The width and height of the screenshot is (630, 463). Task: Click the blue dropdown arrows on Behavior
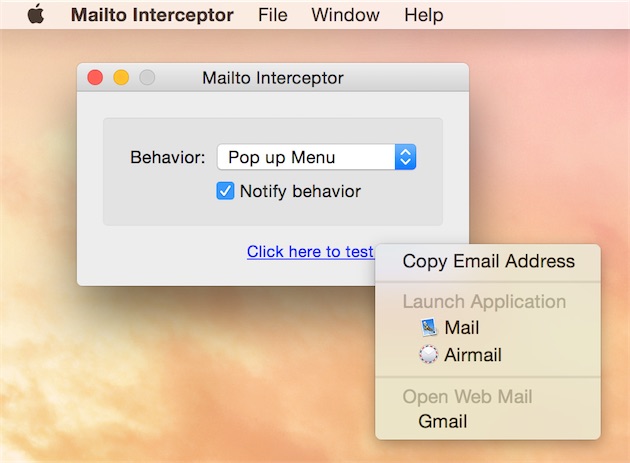(x=405, y=157)
